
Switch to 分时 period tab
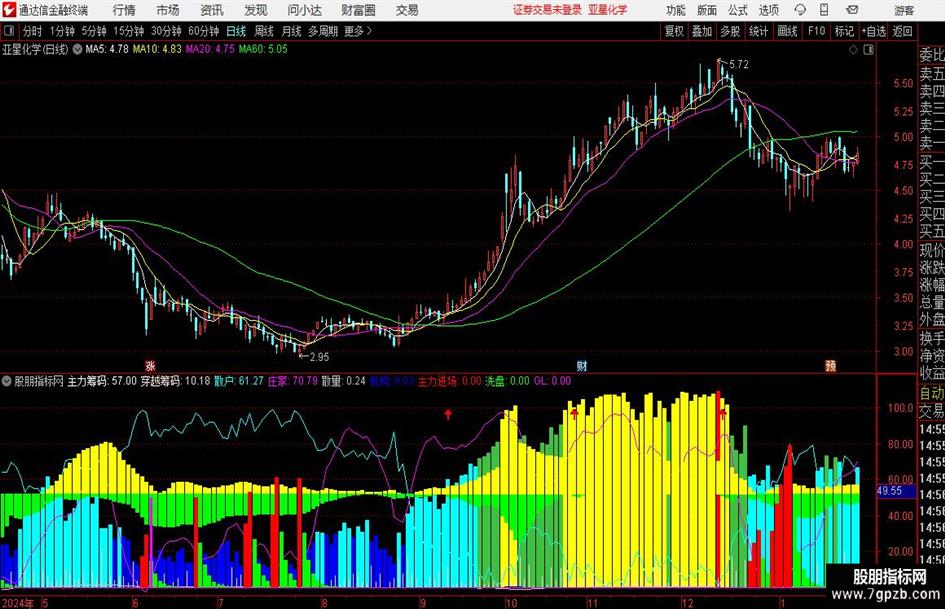[x=33, y=31]
